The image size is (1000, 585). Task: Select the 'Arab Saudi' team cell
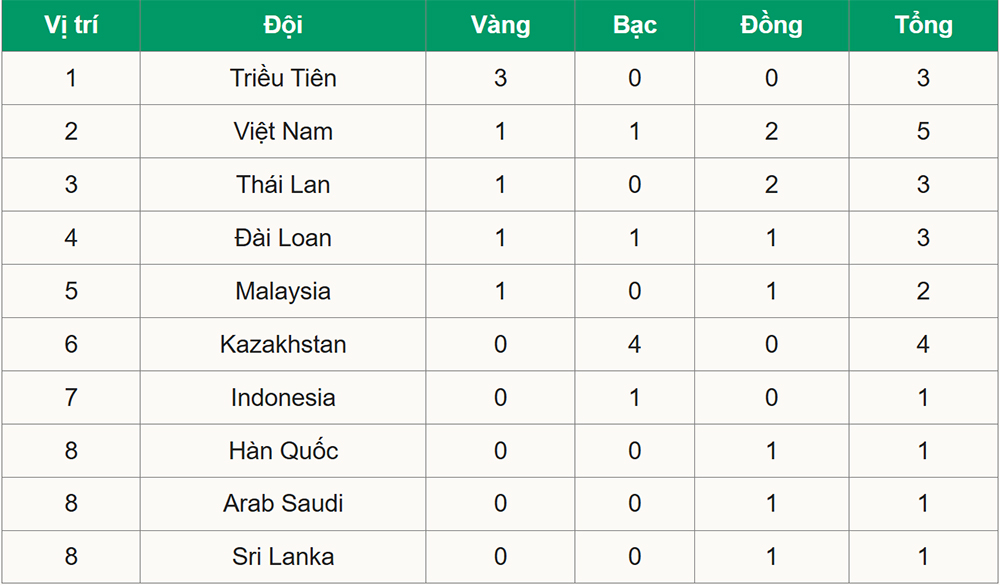pos(283,503)
